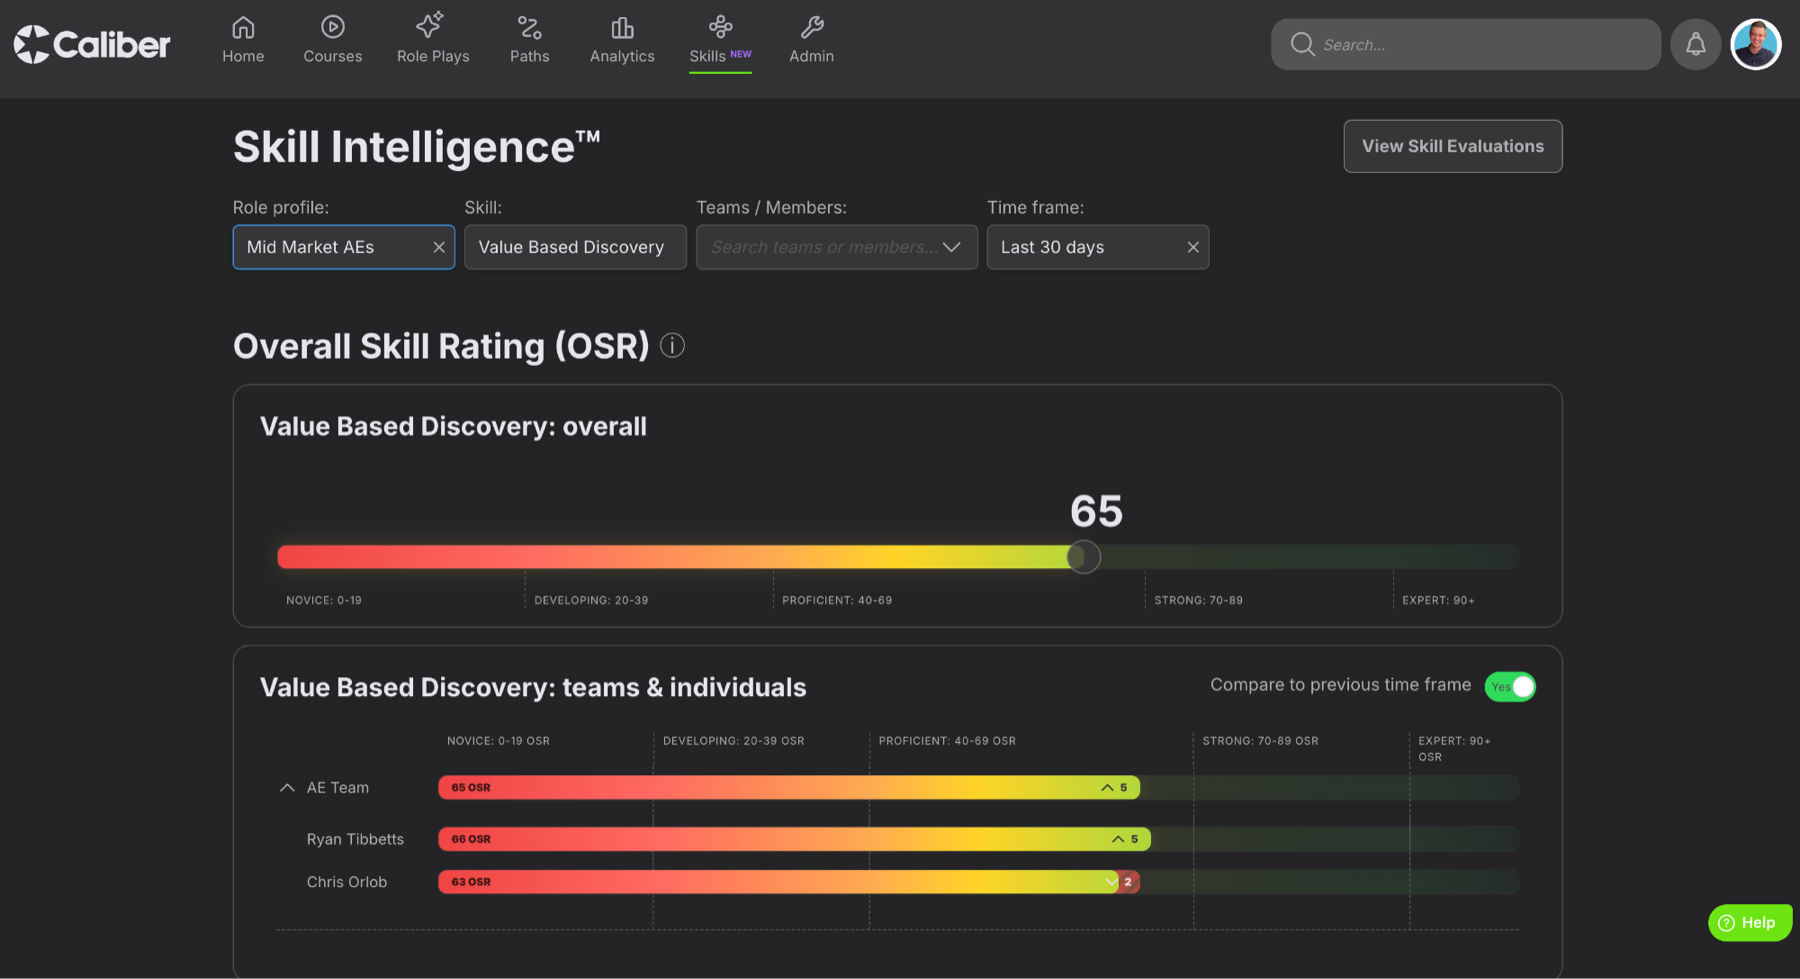Viewport: 1800px width, 979px height.
Task: Click the OSR slider handle at 65
Action: (x=1083, y=557)
